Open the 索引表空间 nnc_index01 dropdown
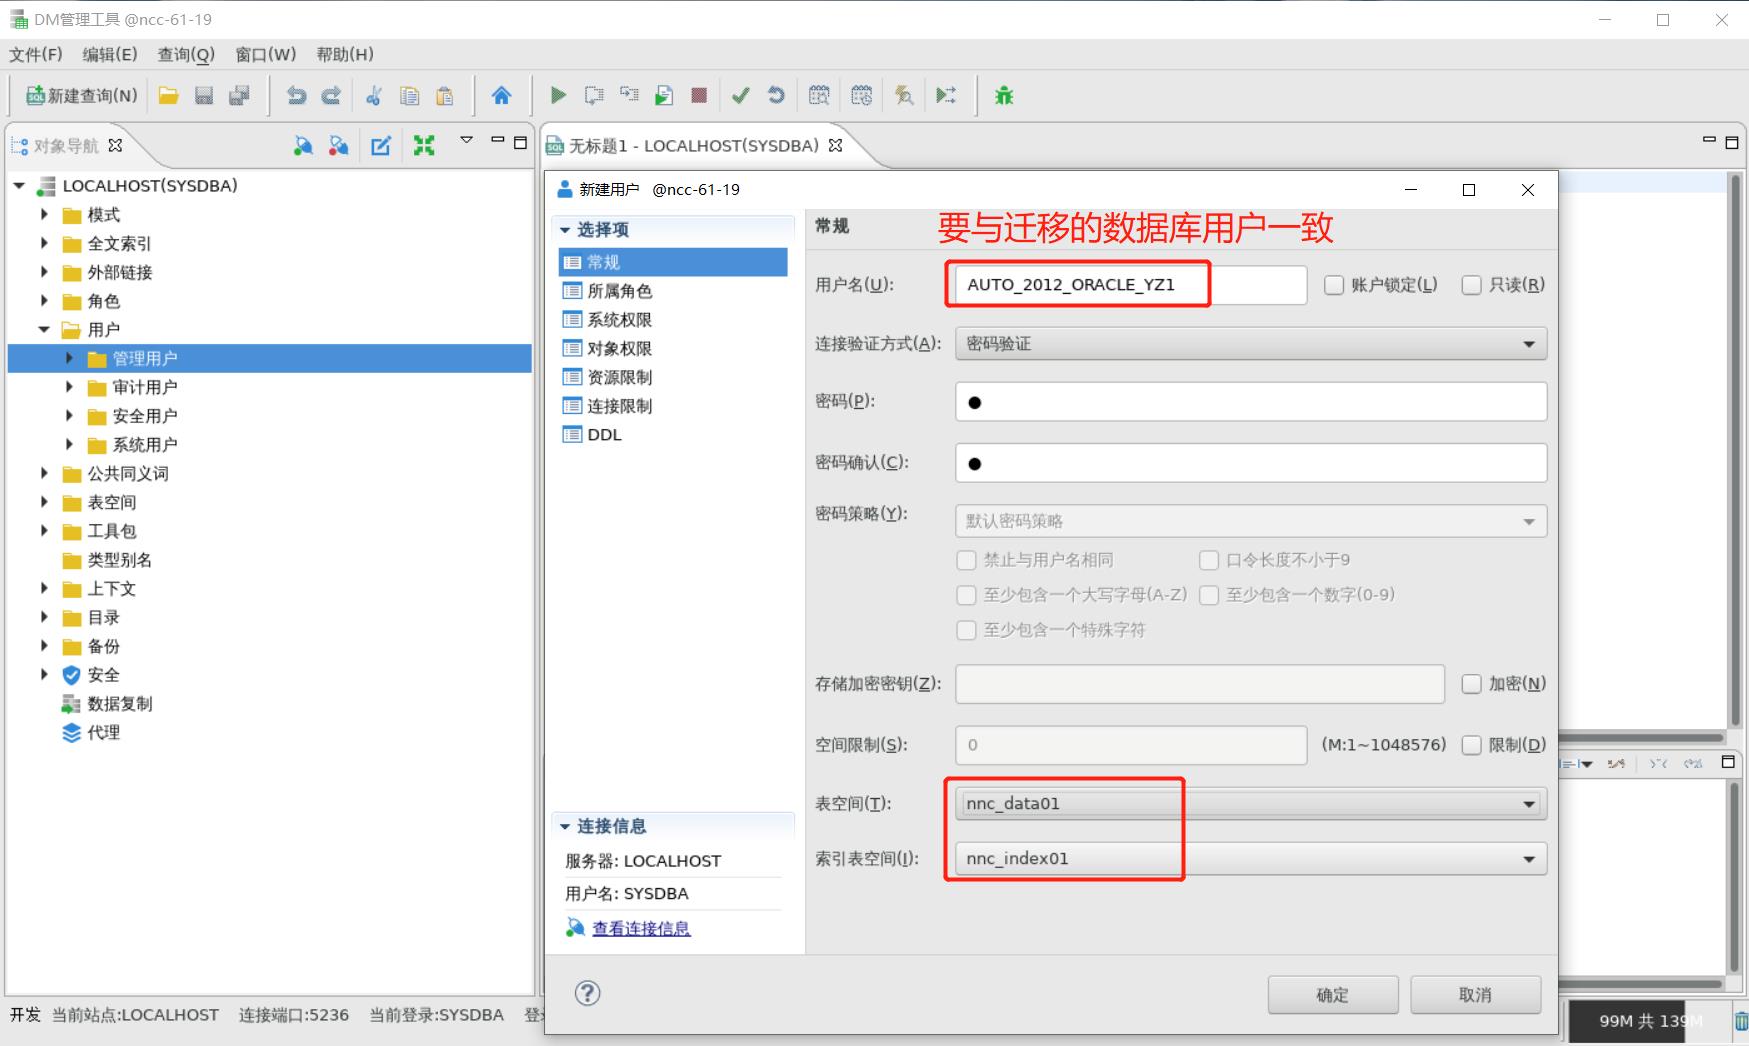The height and width of the screenshot is (1046, 1749). (1251, 859)
